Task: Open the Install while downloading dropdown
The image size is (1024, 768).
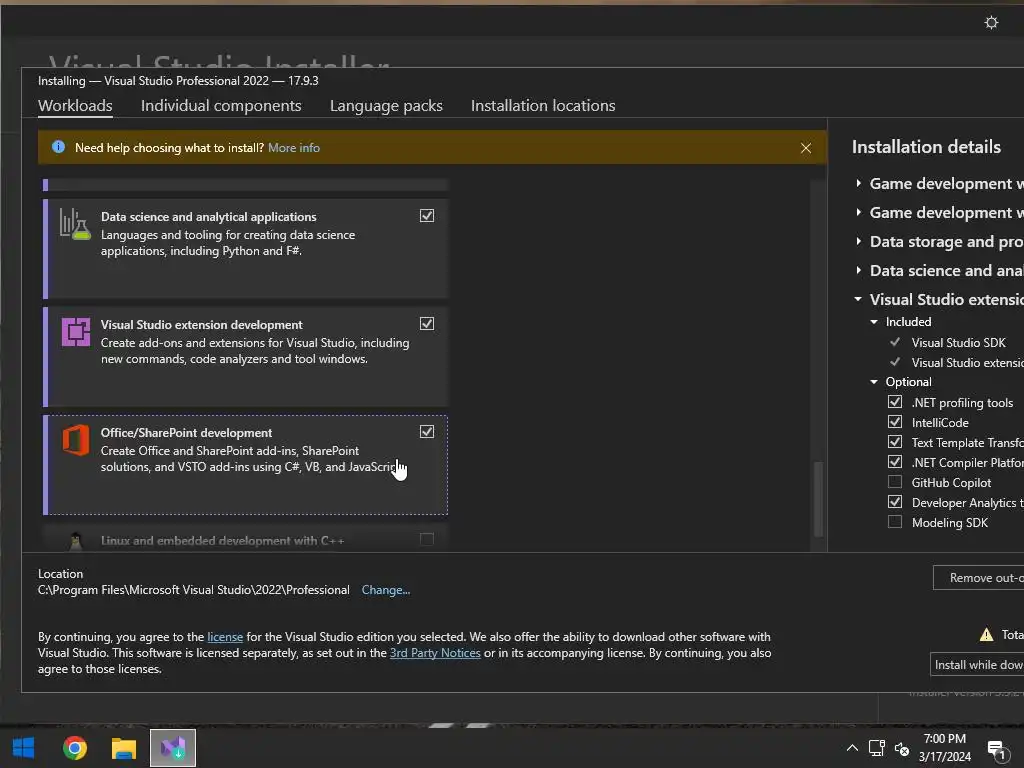Action: coord(977,665)
